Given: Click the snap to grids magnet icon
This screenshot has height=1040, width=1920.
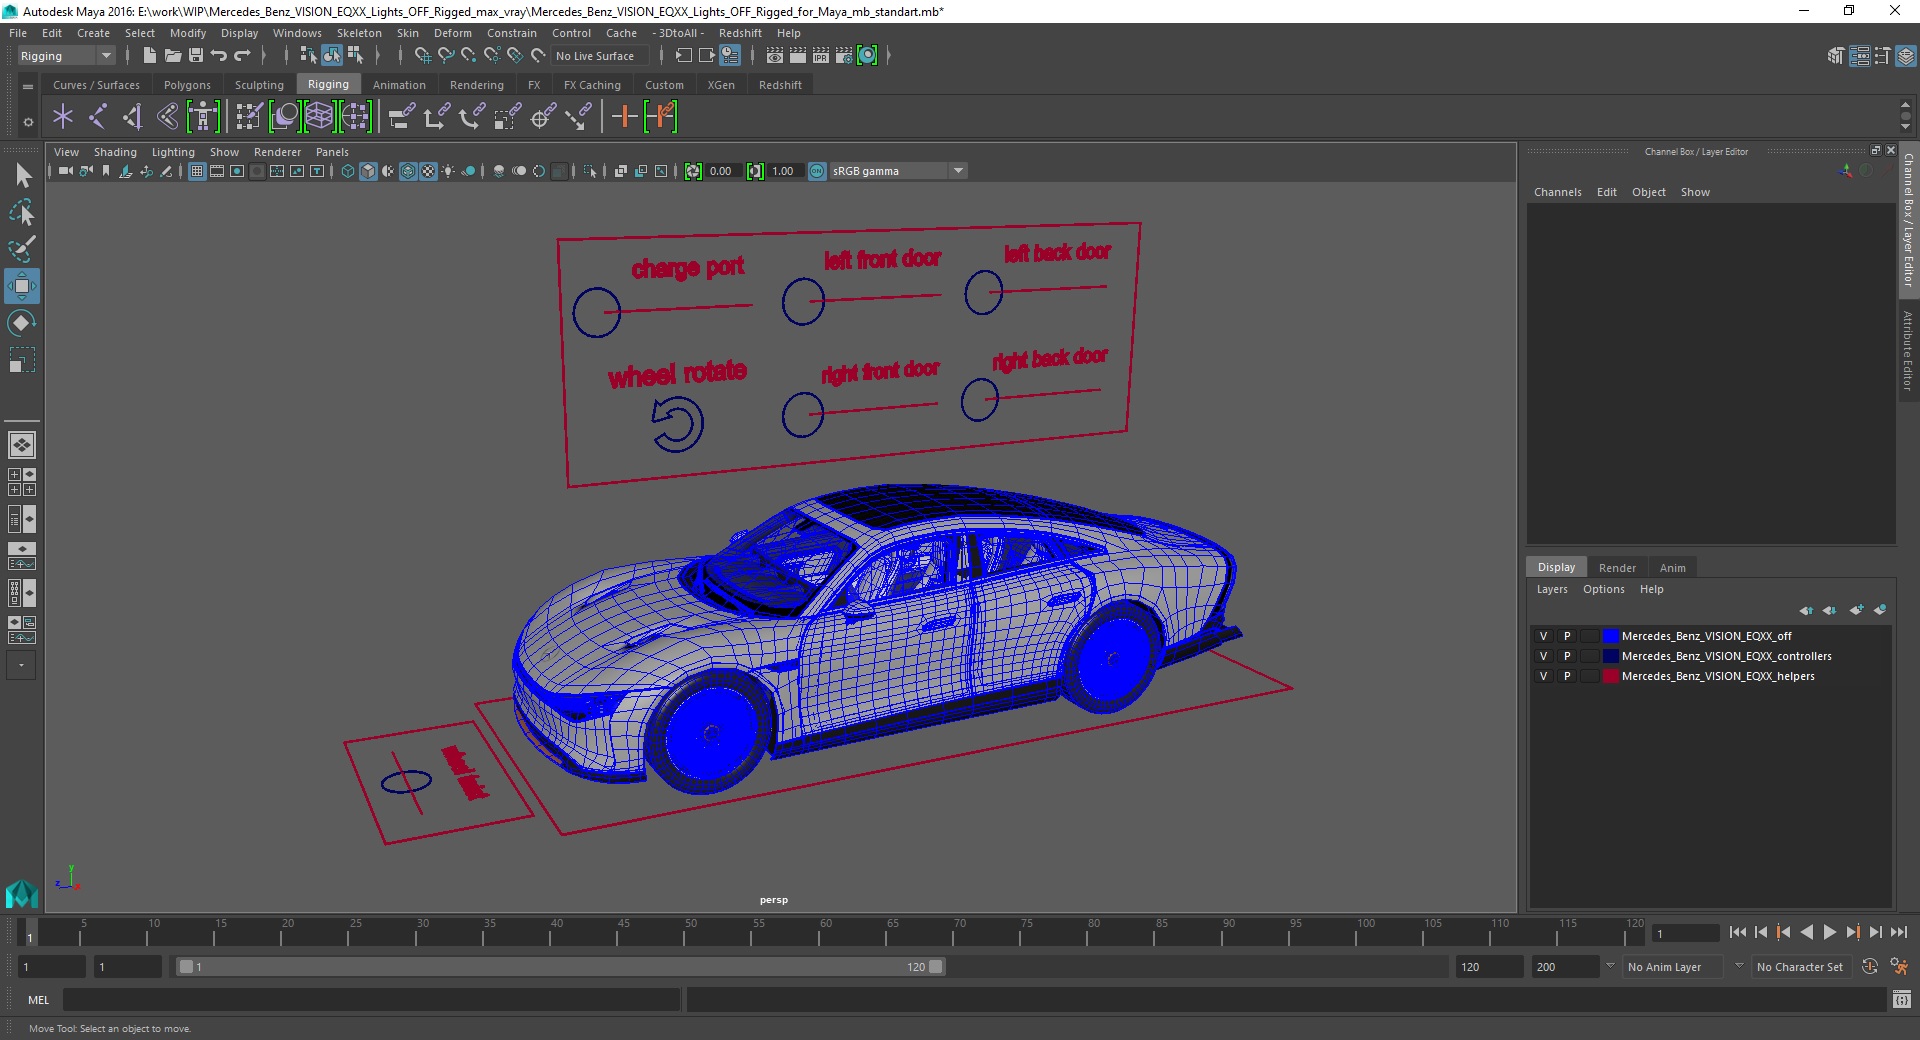Looking at the screenshot, I should (x=422, y=56).
